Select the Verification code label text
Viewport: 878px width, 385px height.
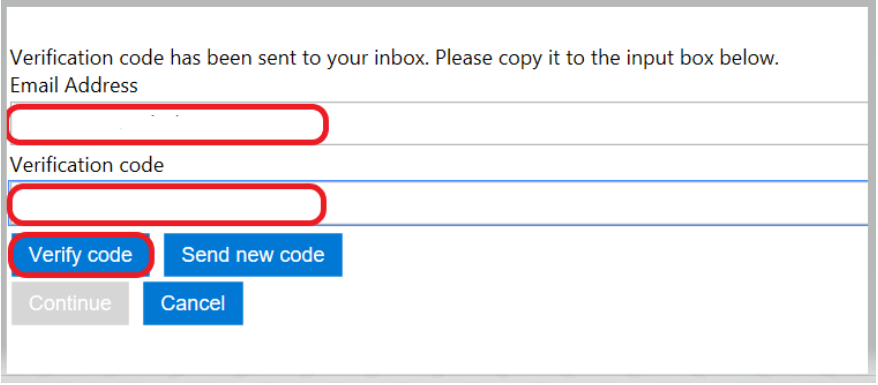[87, 165]
